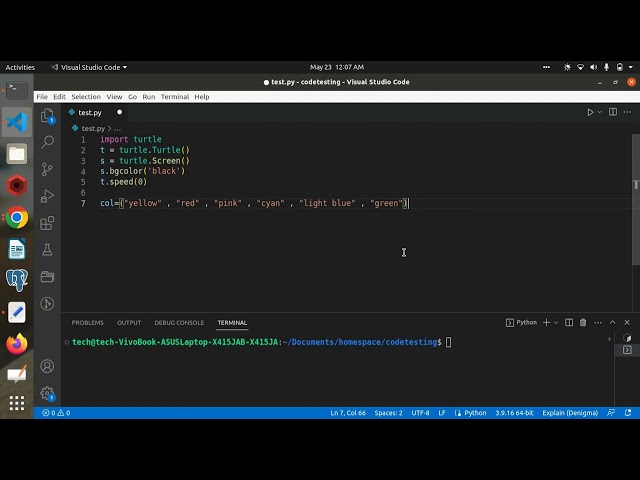
Task: Choose the 3.9.16 64-bit interpreter
Action: [514, 413]
